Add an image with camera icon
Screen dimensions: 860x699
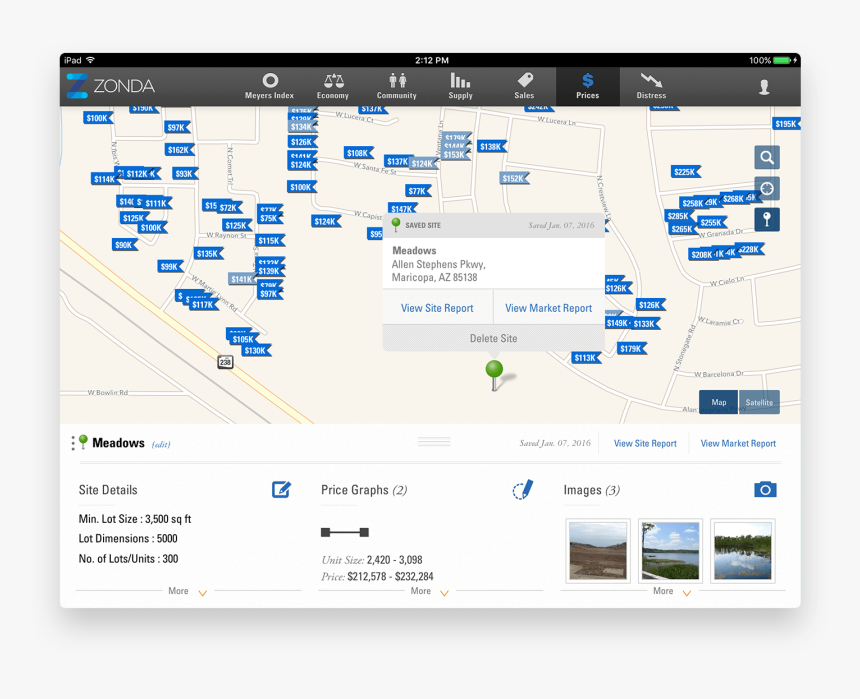765,489
